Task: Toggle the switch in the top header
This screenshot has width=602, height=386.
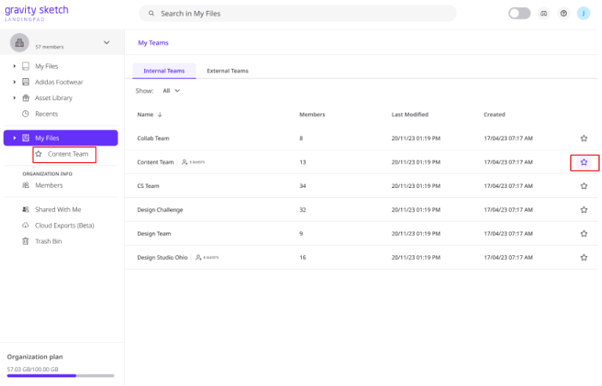Action: click(x=519, y=13)
